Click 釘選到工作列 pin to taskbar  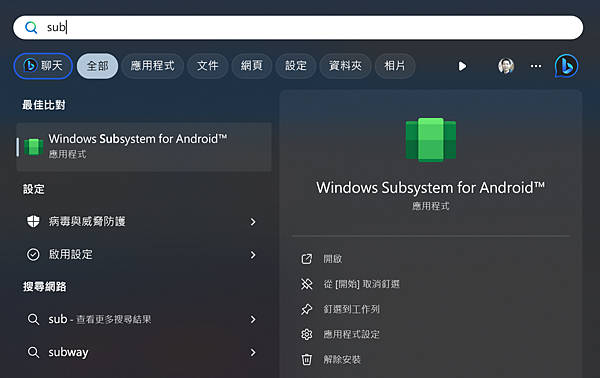tap(351, 309)
